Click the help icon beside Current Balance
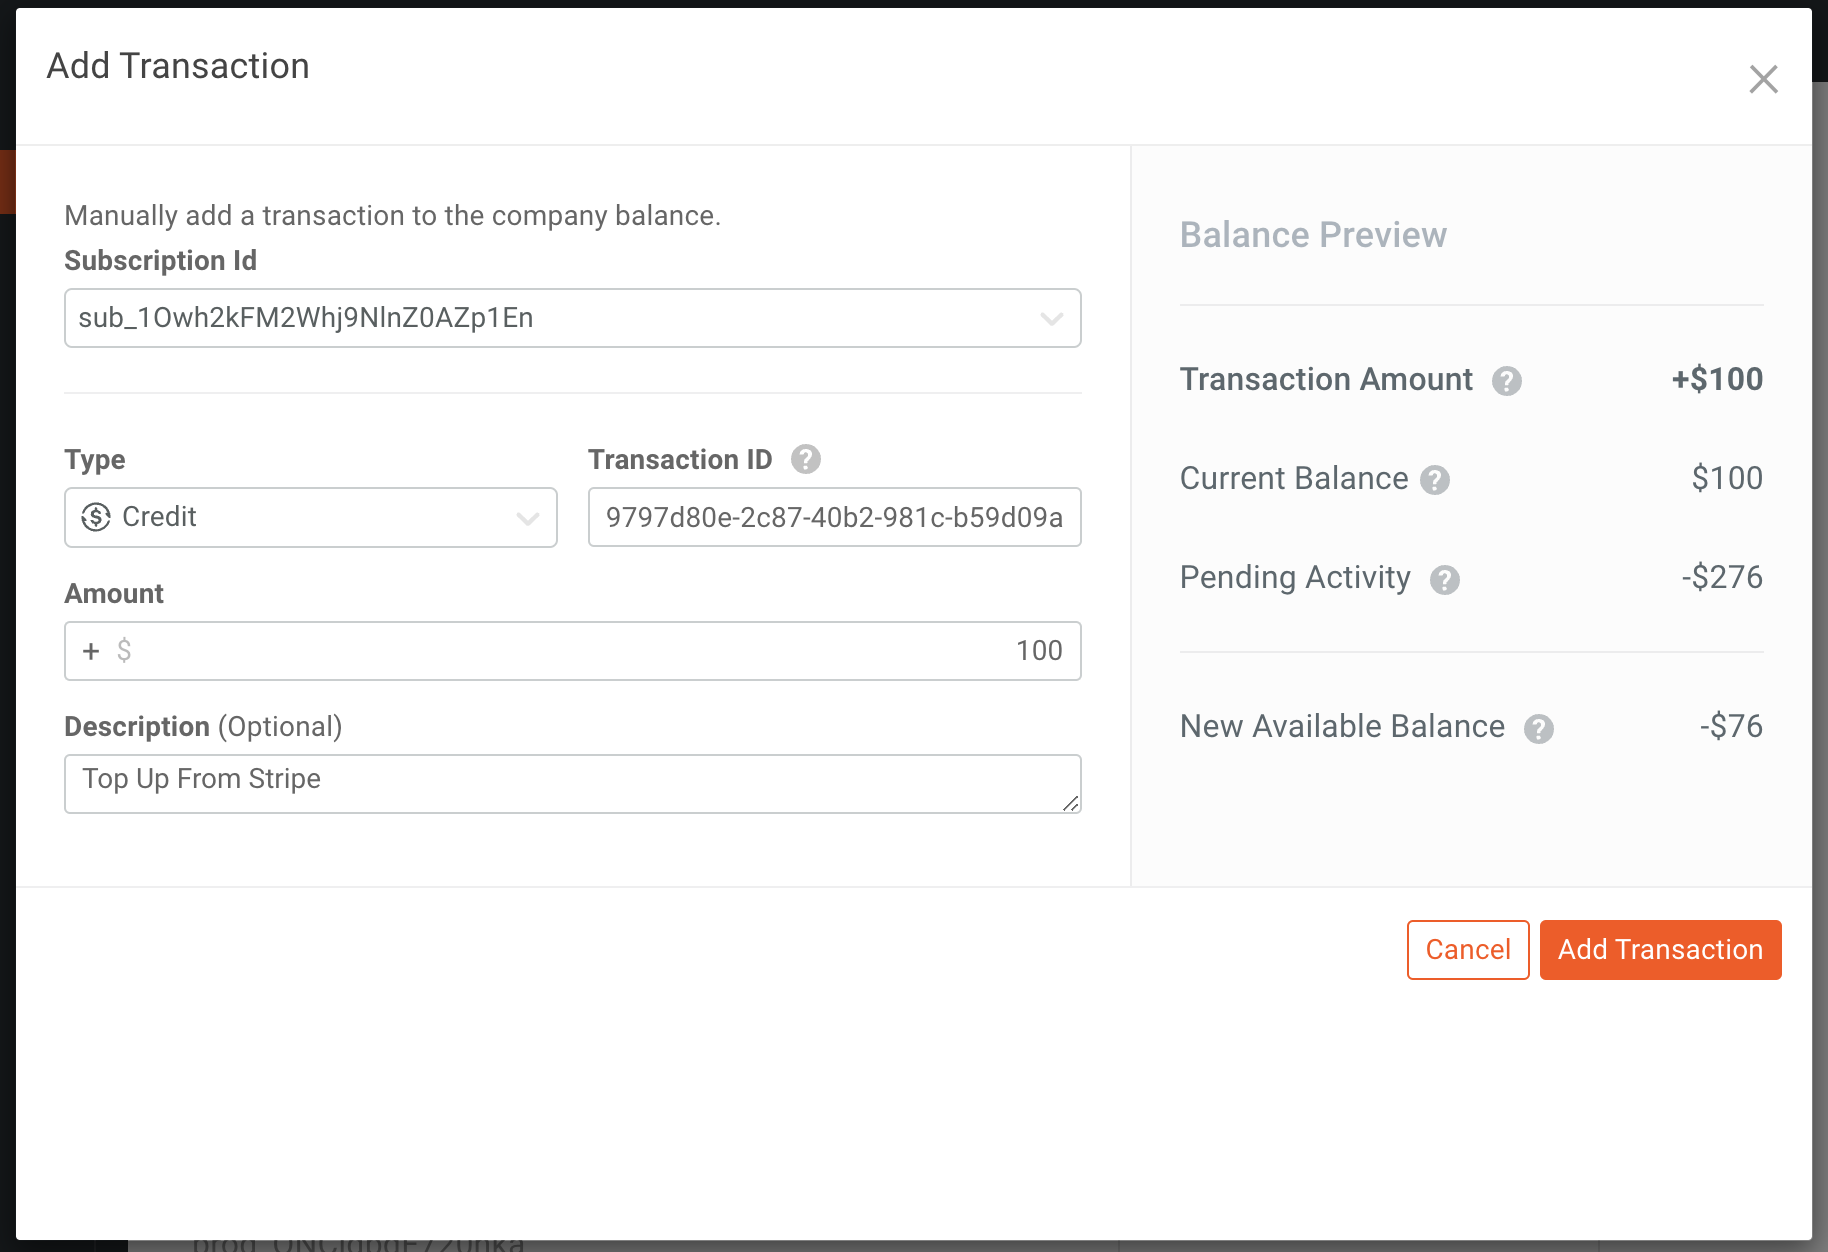This screenshot has height=1252, width=1828. pos(1437,480)
